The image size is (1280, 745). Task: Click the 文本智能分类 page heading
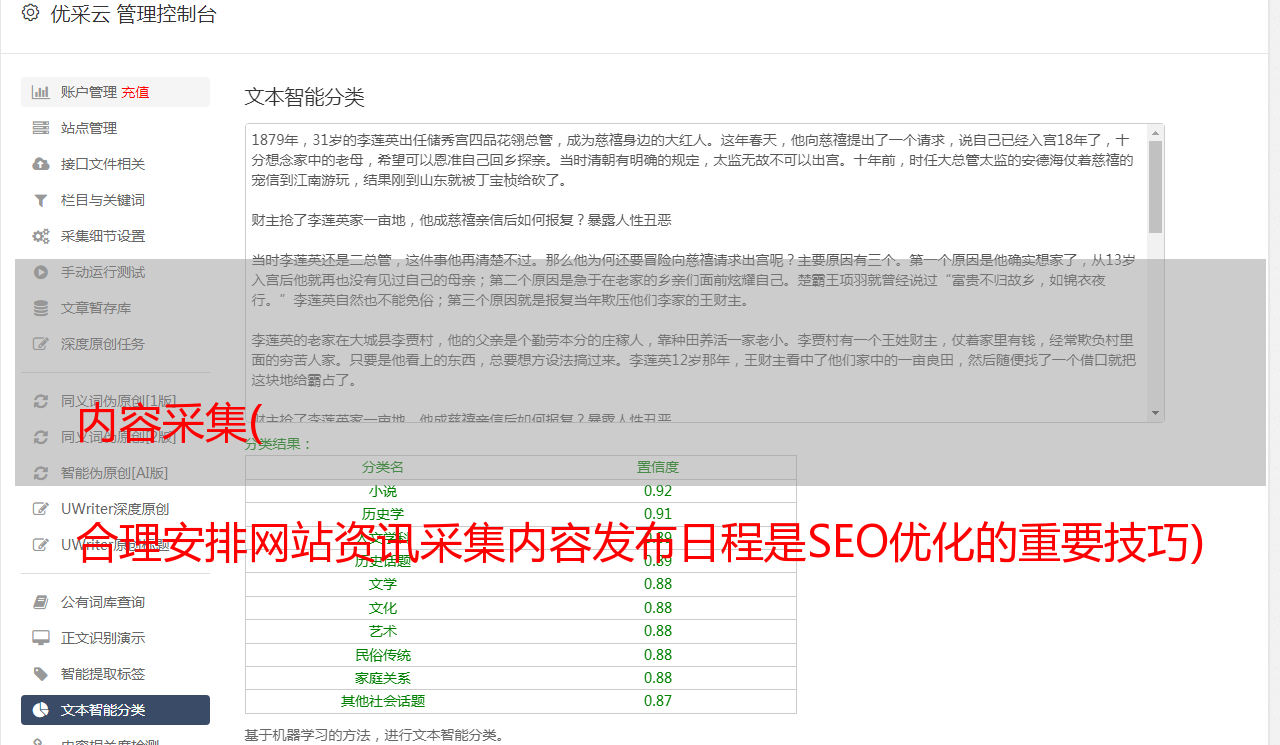[305, 97]
